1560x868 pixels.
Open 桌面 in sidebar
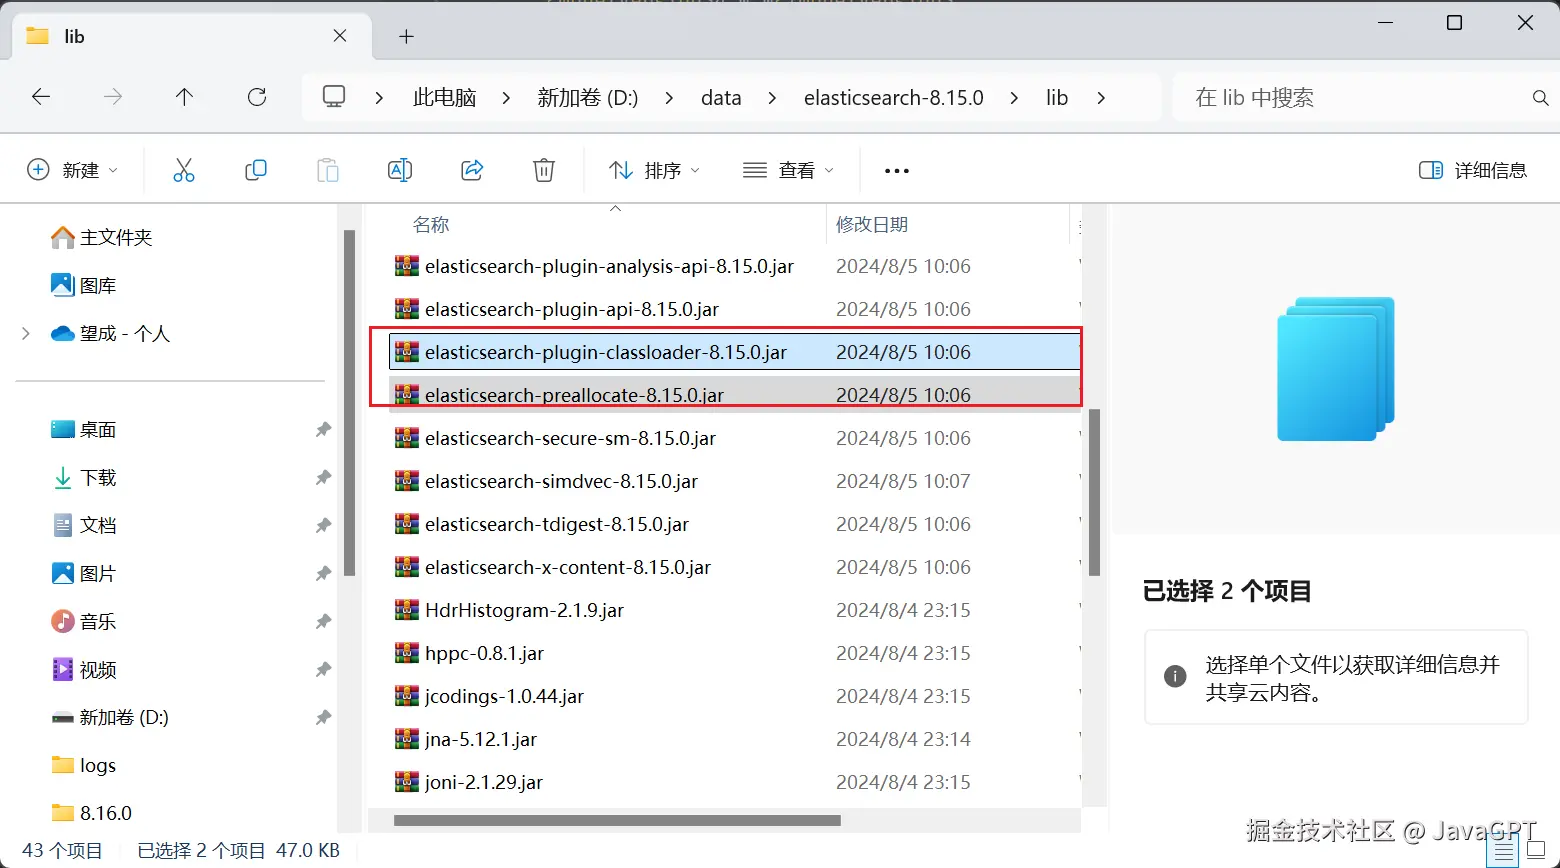pos(84,429)
